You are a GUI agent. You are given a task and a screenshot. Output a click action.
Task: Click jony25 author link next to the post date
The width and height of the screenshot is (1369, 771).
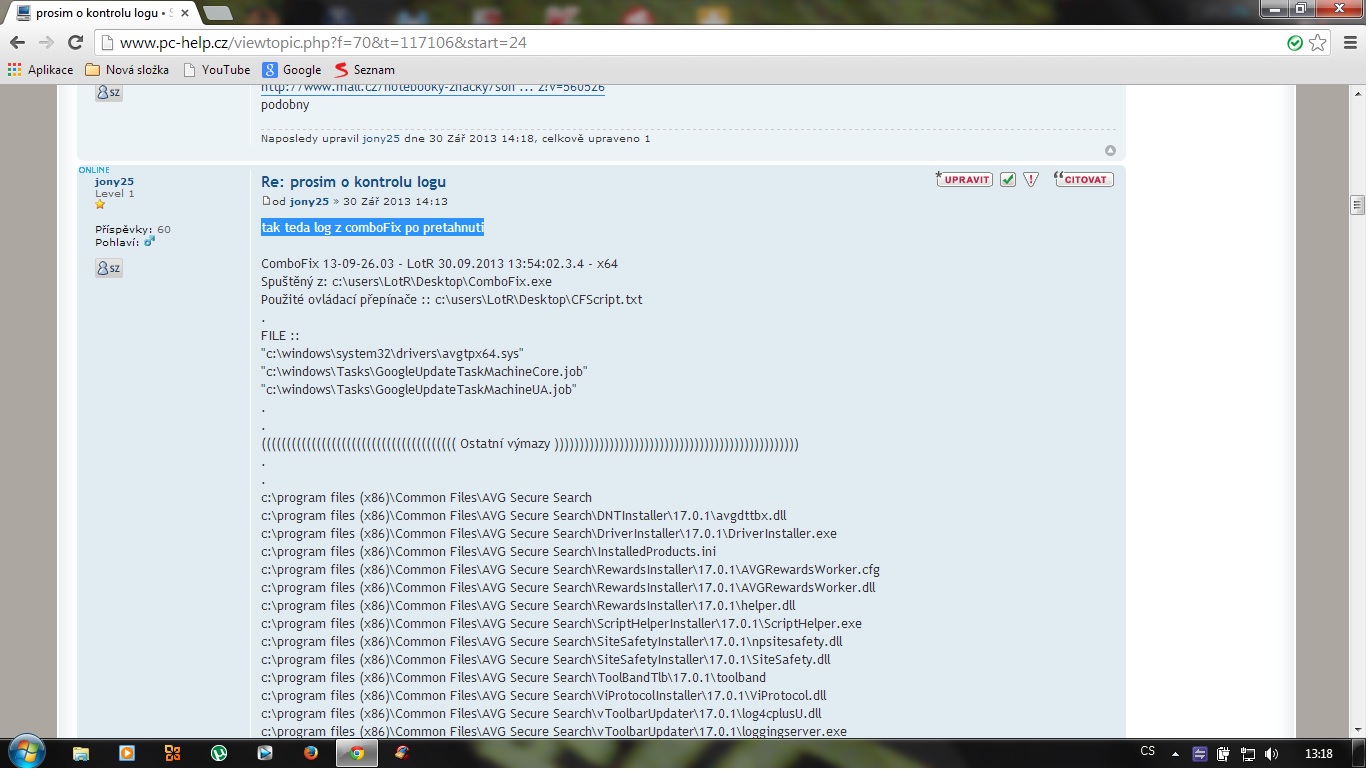click(309, 201)
